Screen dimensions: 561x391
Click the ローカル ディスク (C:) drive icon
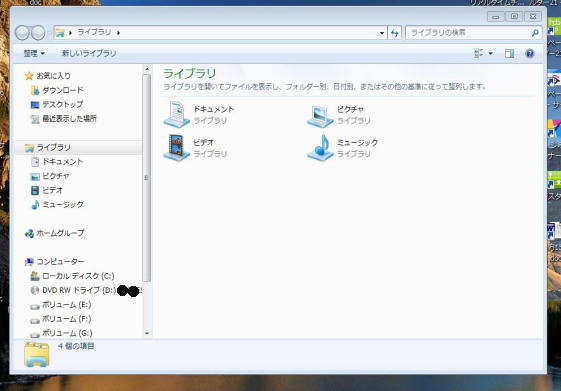[x=35, y=276]
